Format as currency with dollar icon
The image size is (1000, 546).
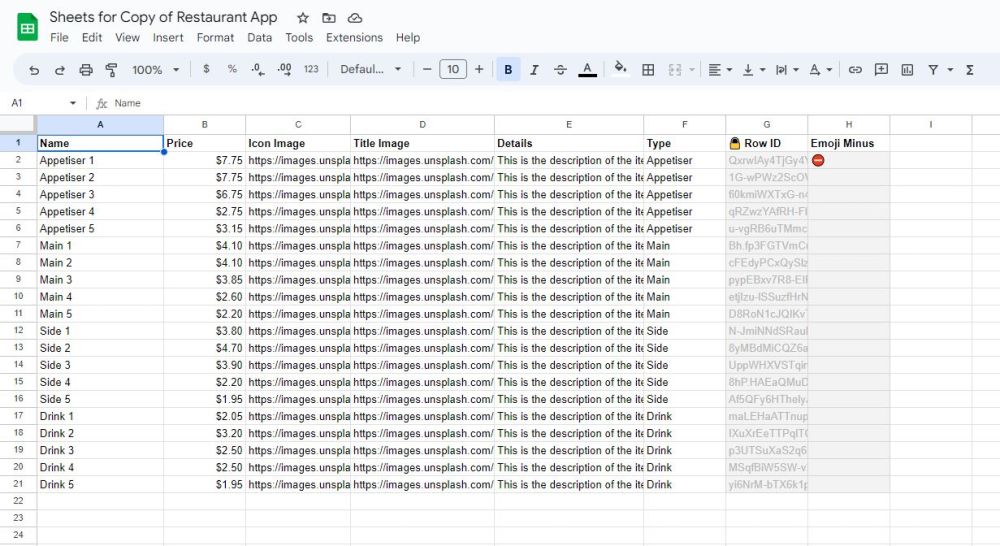206,69
